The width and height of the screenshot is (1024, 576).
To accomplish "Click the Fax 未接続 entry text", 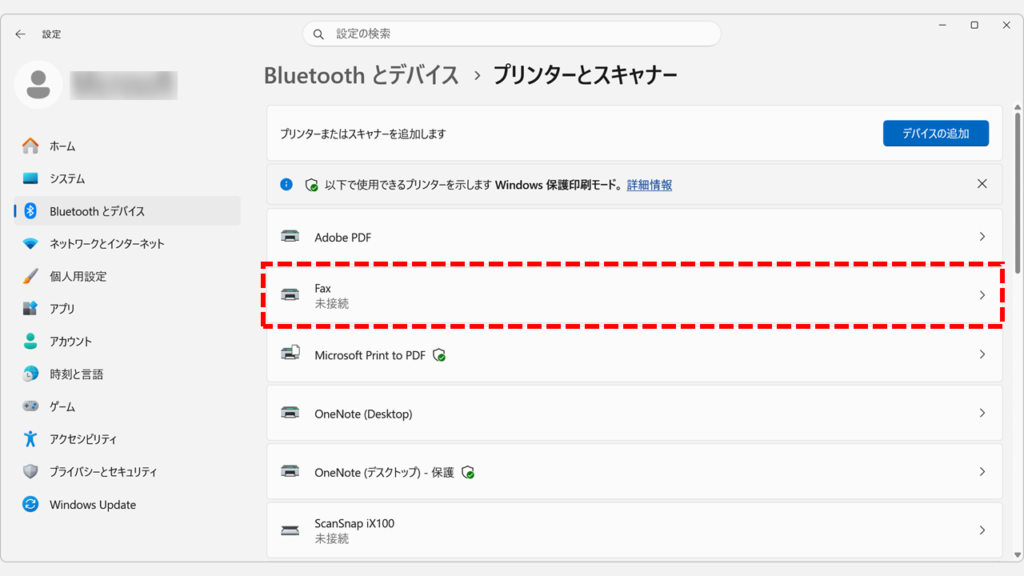I will [x=332, y=295].
